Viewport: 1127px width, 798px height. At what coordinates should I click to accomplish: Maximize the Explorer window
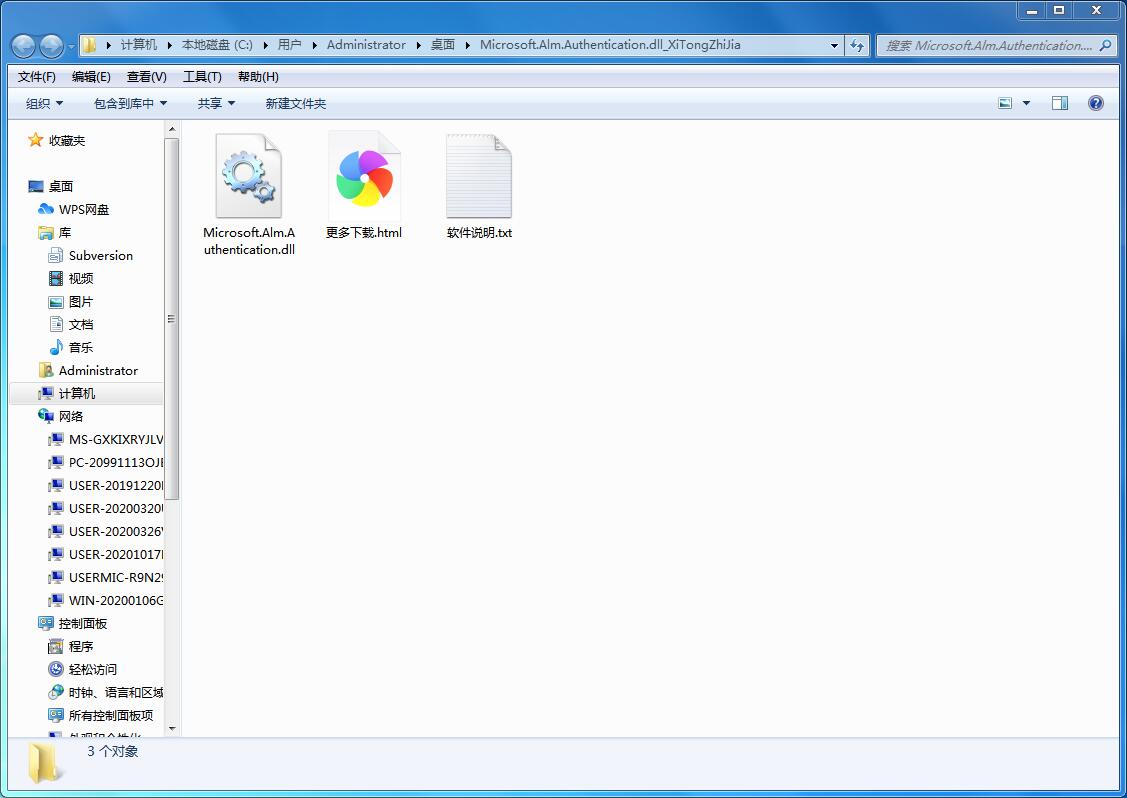click(1059, 10)
